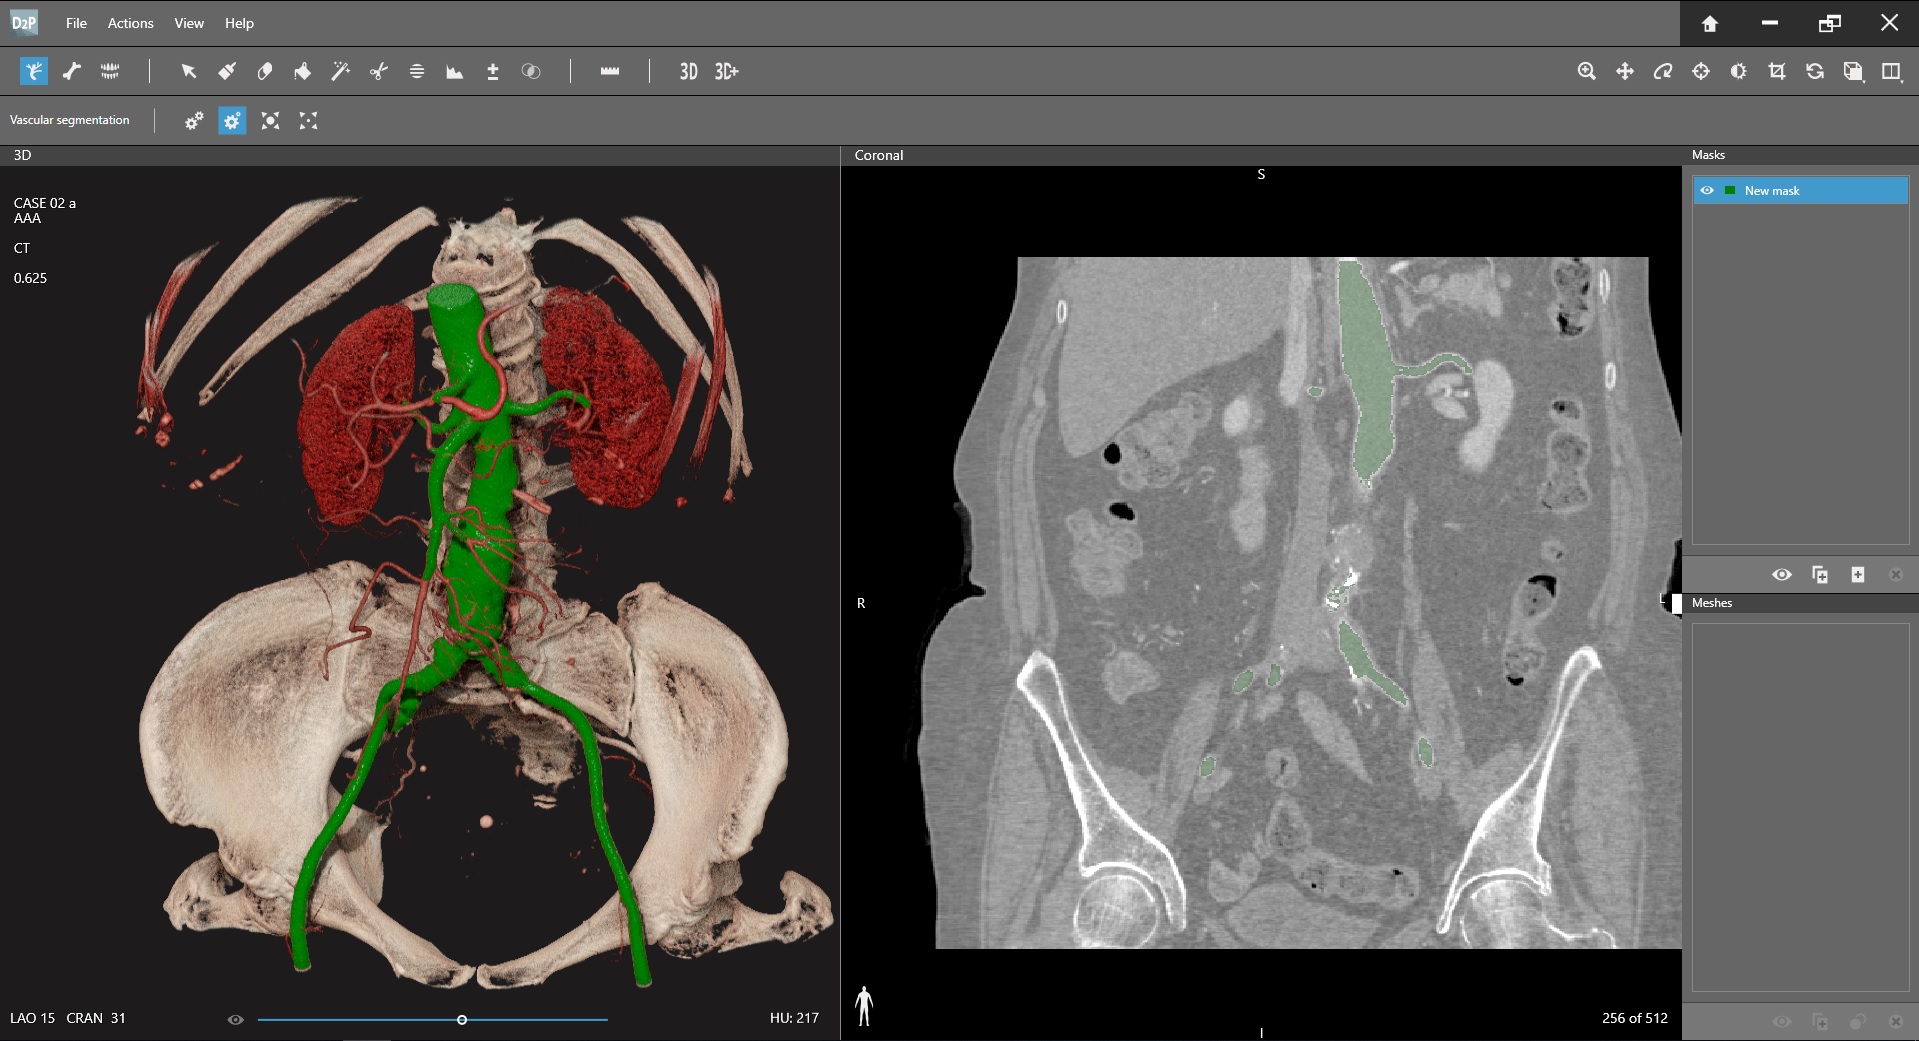Toggle the 3D view visibility eye

(236, 1019)
